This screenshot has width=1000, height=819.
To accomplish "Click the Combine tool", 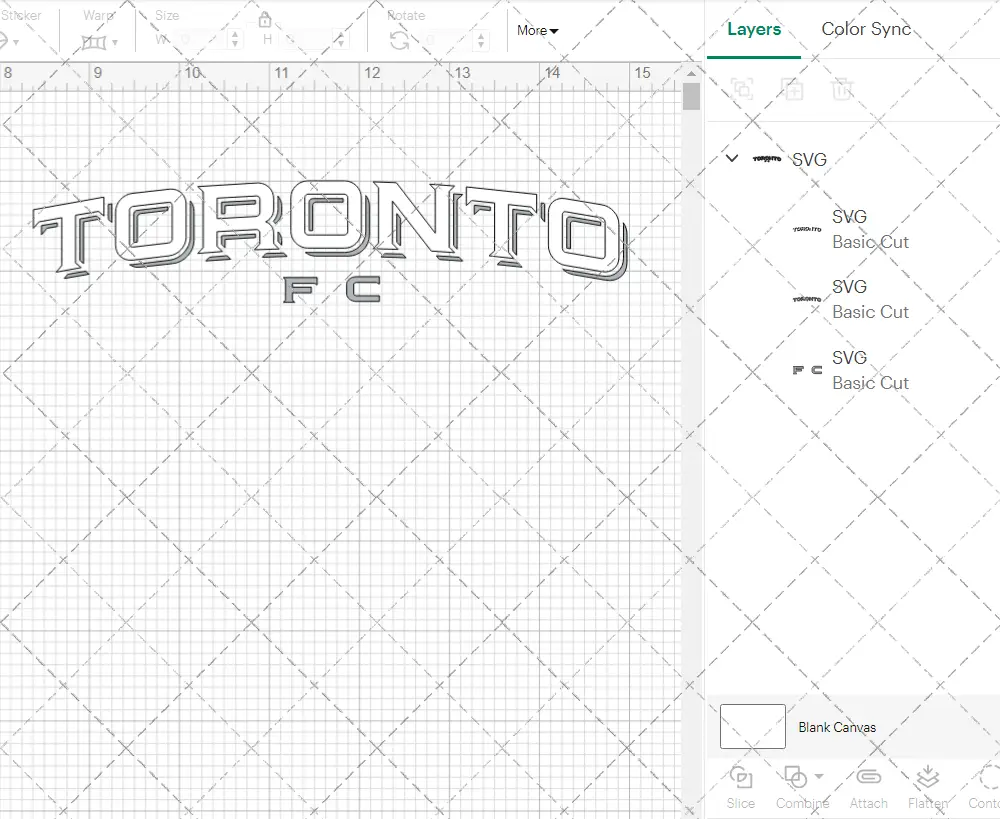I will click(x=802, y=788).
